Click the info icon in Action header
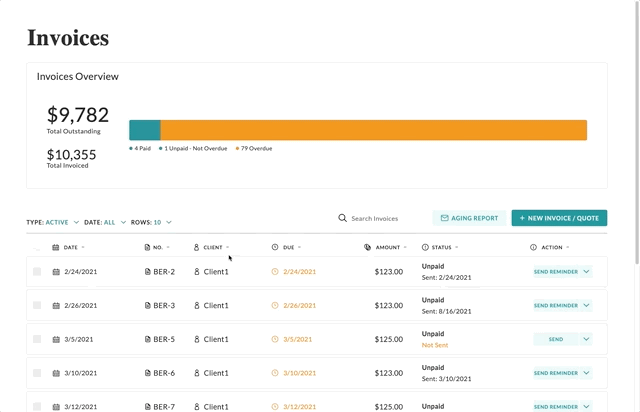Image resolution: width=640 pixels, height=412 pixels. (533, 247)
